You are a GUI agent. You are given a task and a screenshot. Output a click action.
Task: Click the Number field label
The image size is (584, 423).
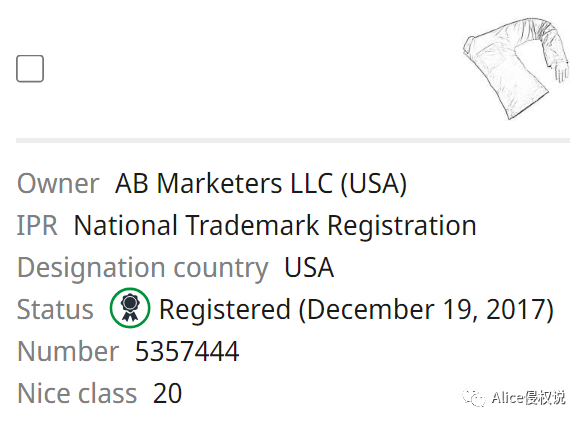tap(68, 351)
